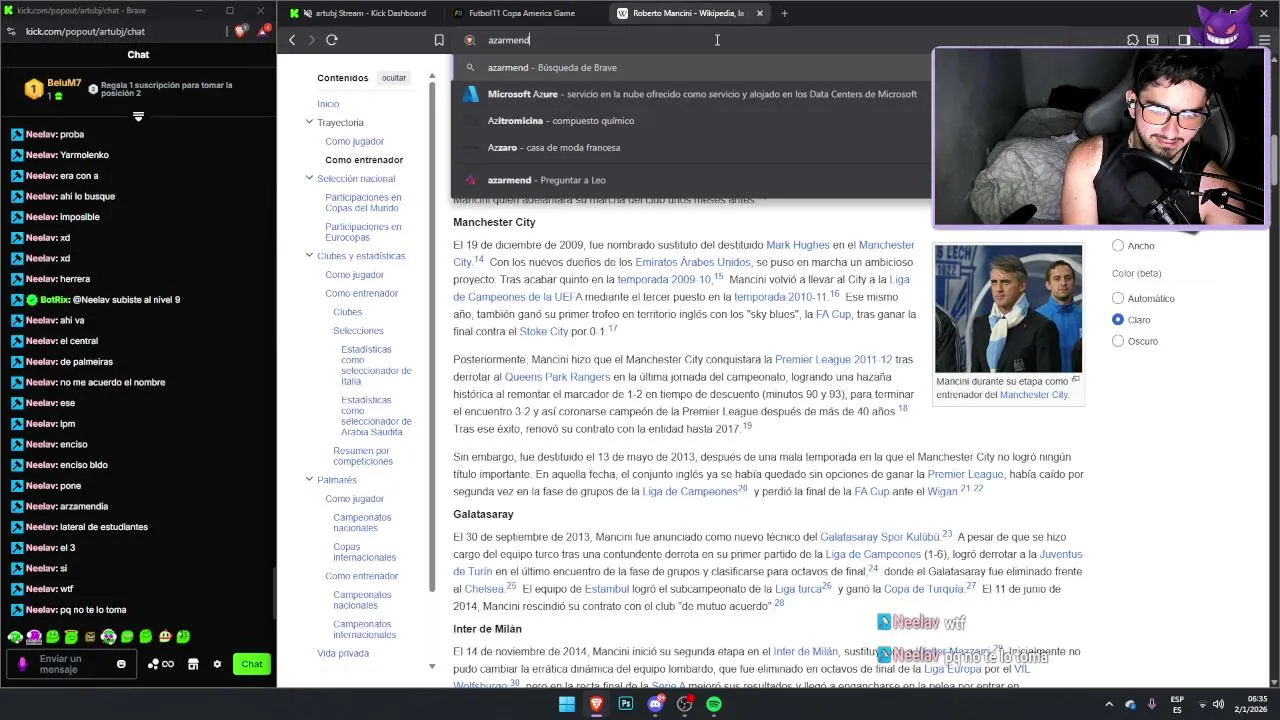Open the Inicio contents link
The width and height of the screenshot is (1280, 720).
click(328, 104)
